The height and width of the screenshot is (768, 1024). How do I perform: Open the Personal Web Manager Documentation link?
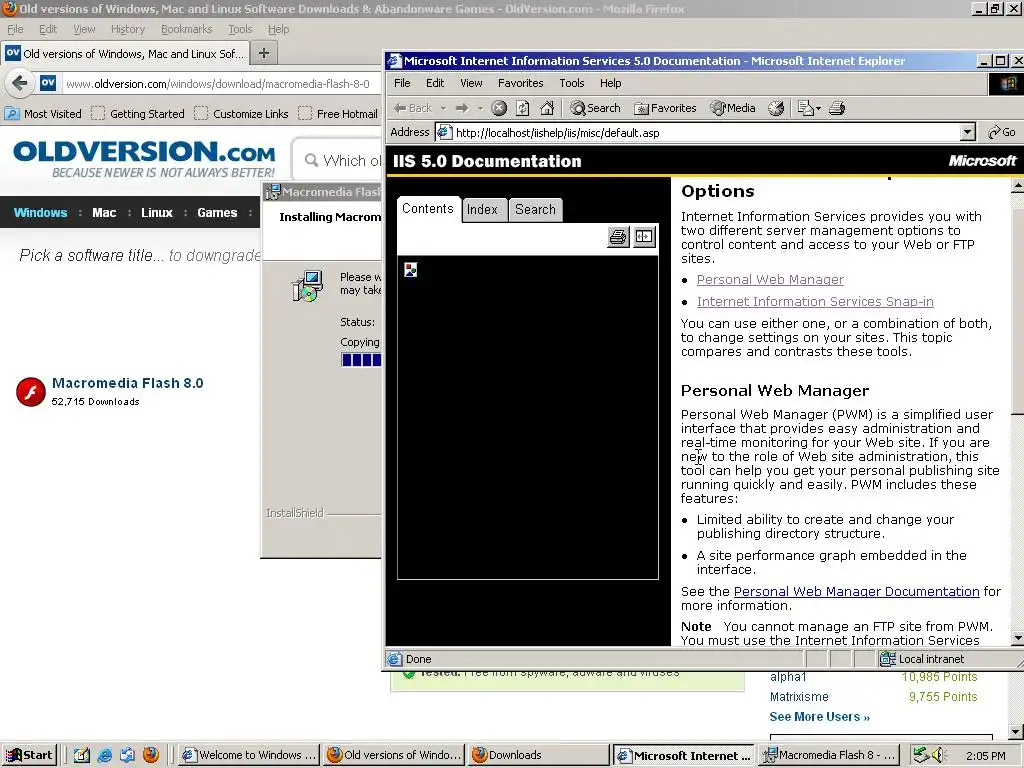[856, 592]
